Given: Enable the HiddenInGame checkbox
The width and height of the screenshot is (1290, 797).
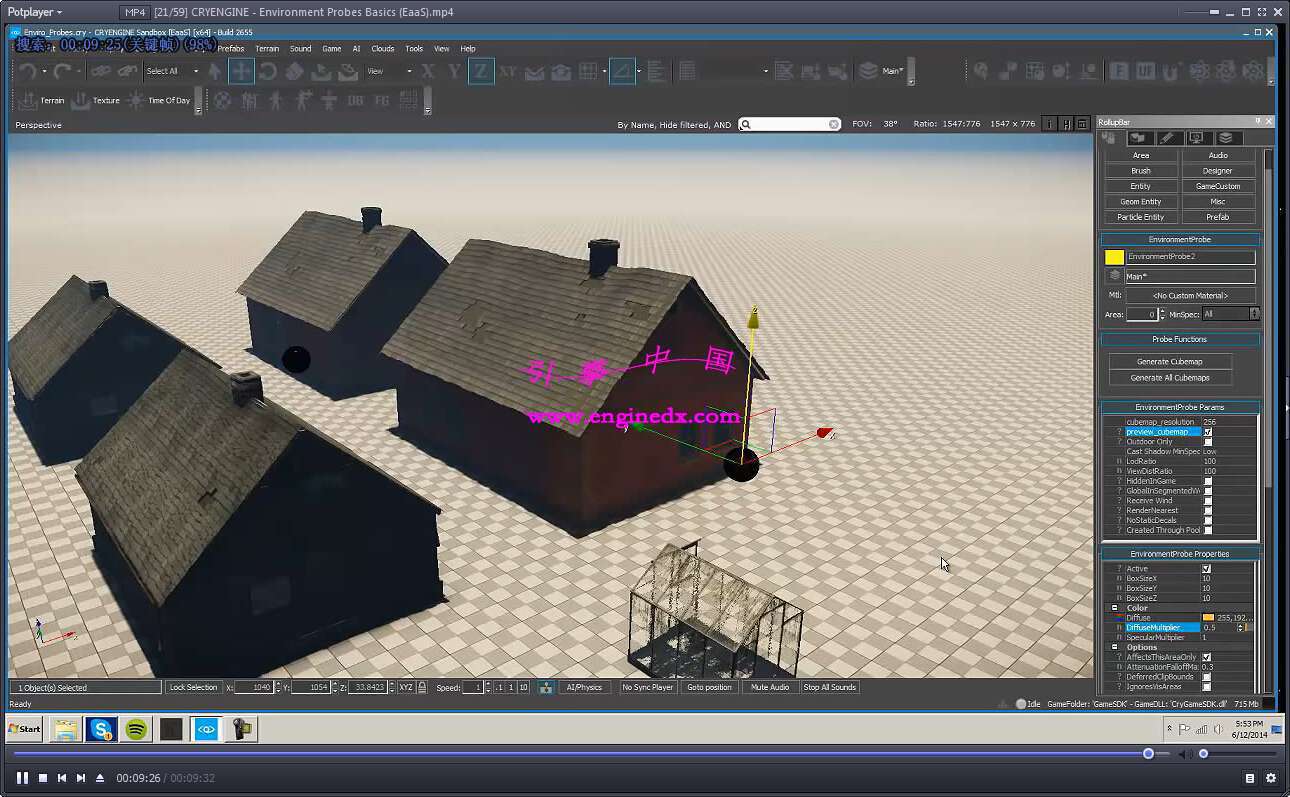Looking at the screenshot, I should (1208, 481).
